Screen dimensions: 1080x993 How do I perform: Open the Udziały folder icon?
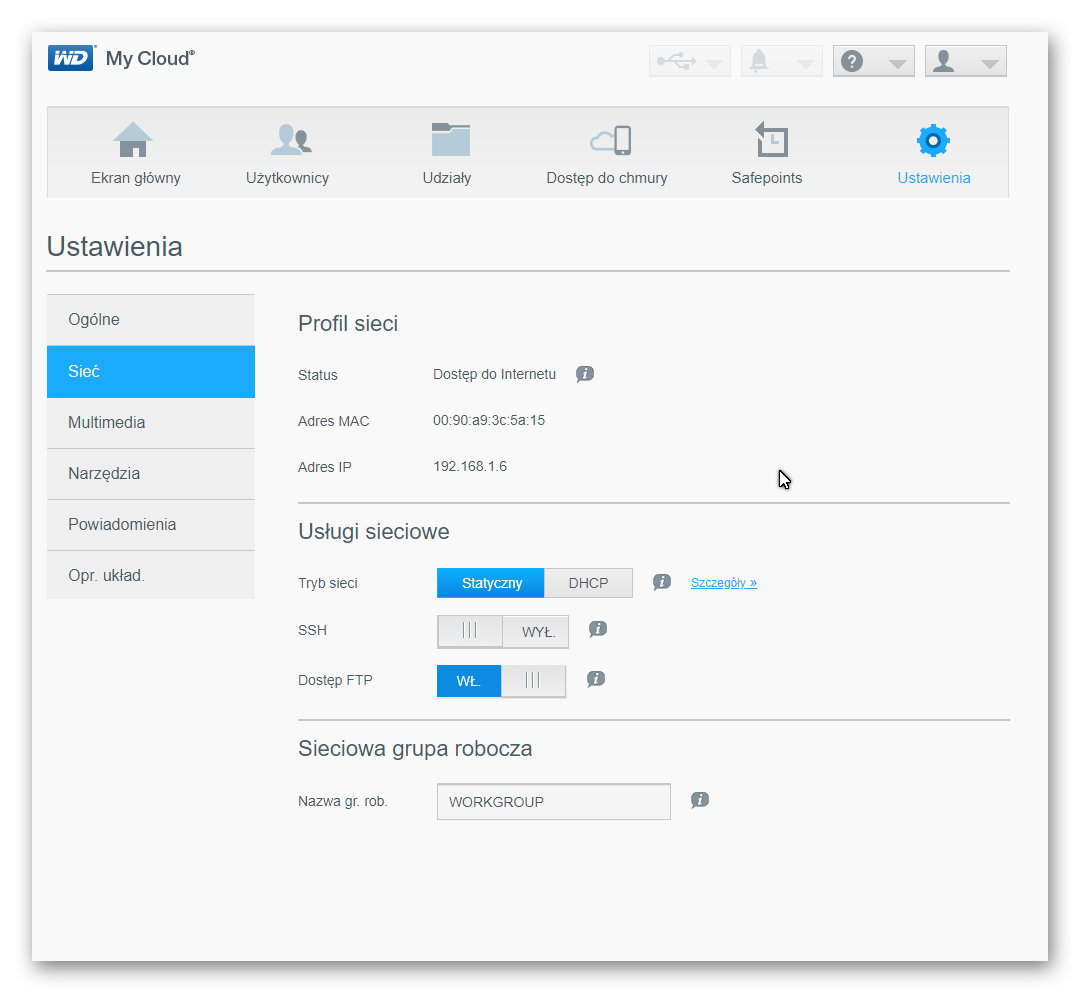point(450,140)
